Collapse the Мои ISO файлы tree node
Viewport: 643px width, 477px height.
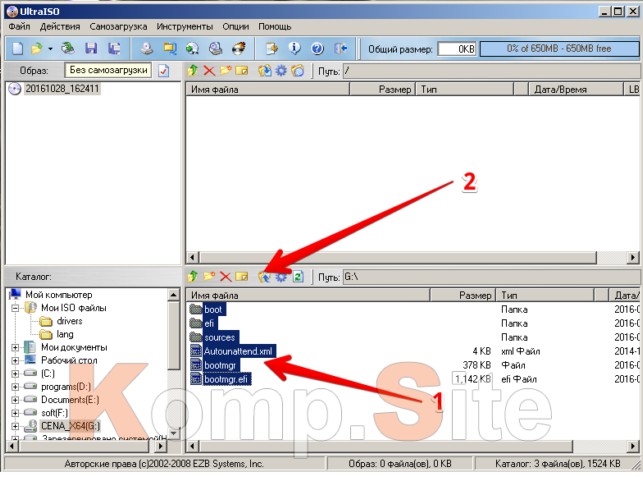(x=15, y=308)
